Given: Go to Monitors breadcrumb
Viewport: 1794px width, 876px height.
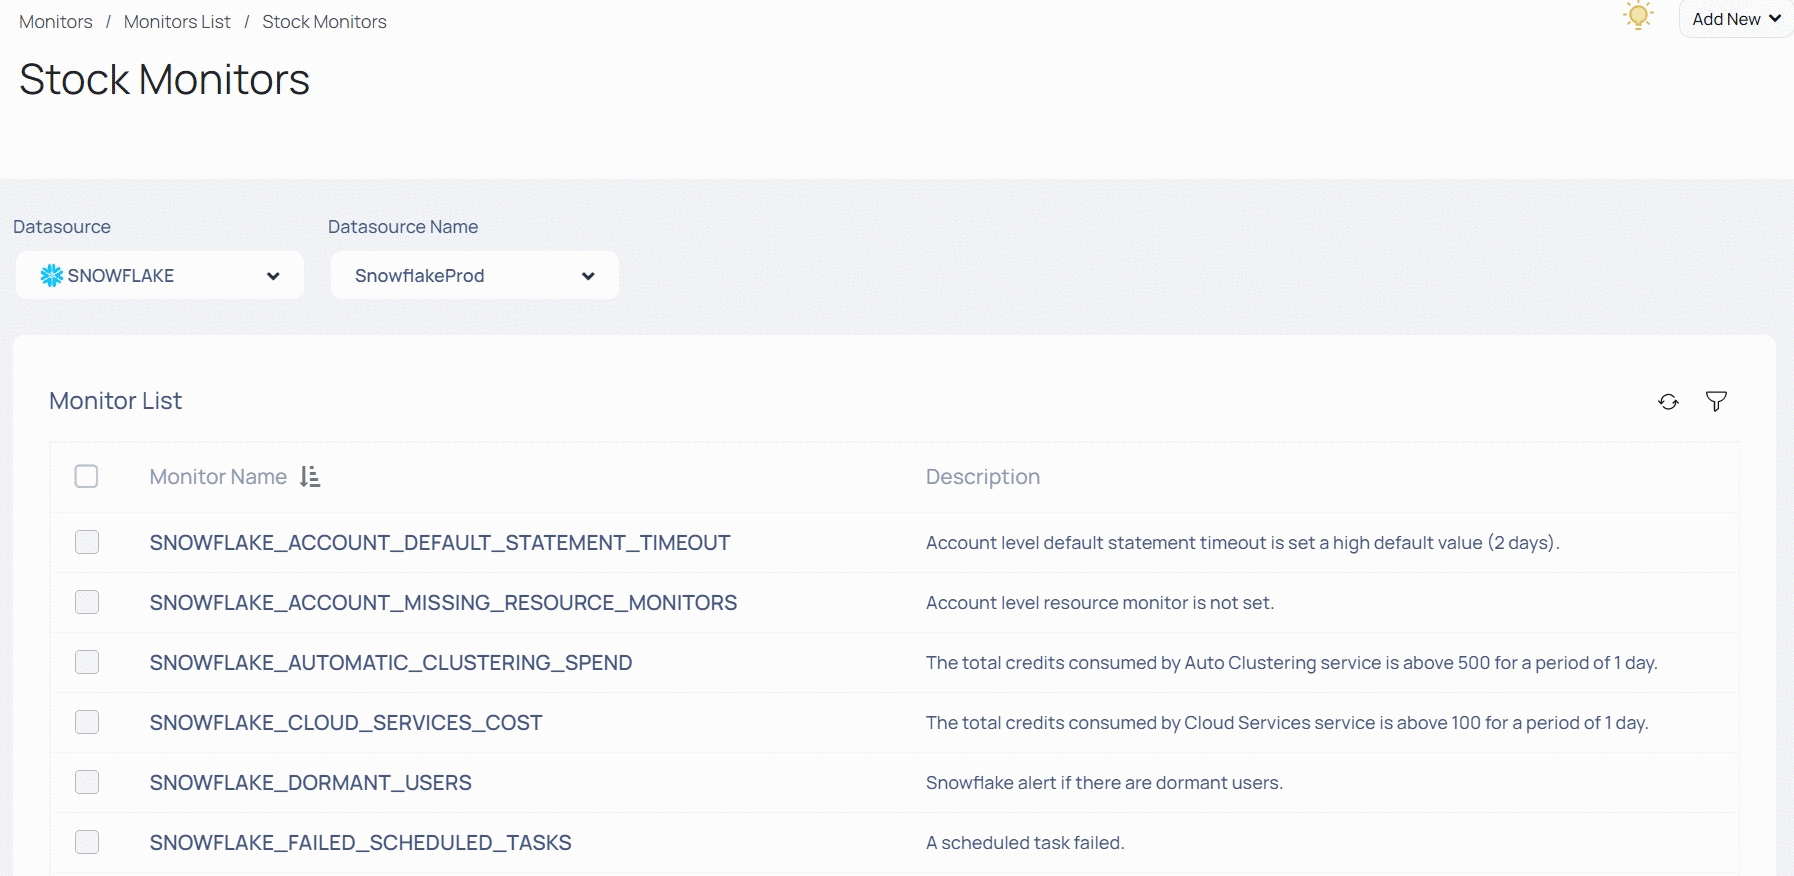Looking at the screenshot, I should click(56, 22).
